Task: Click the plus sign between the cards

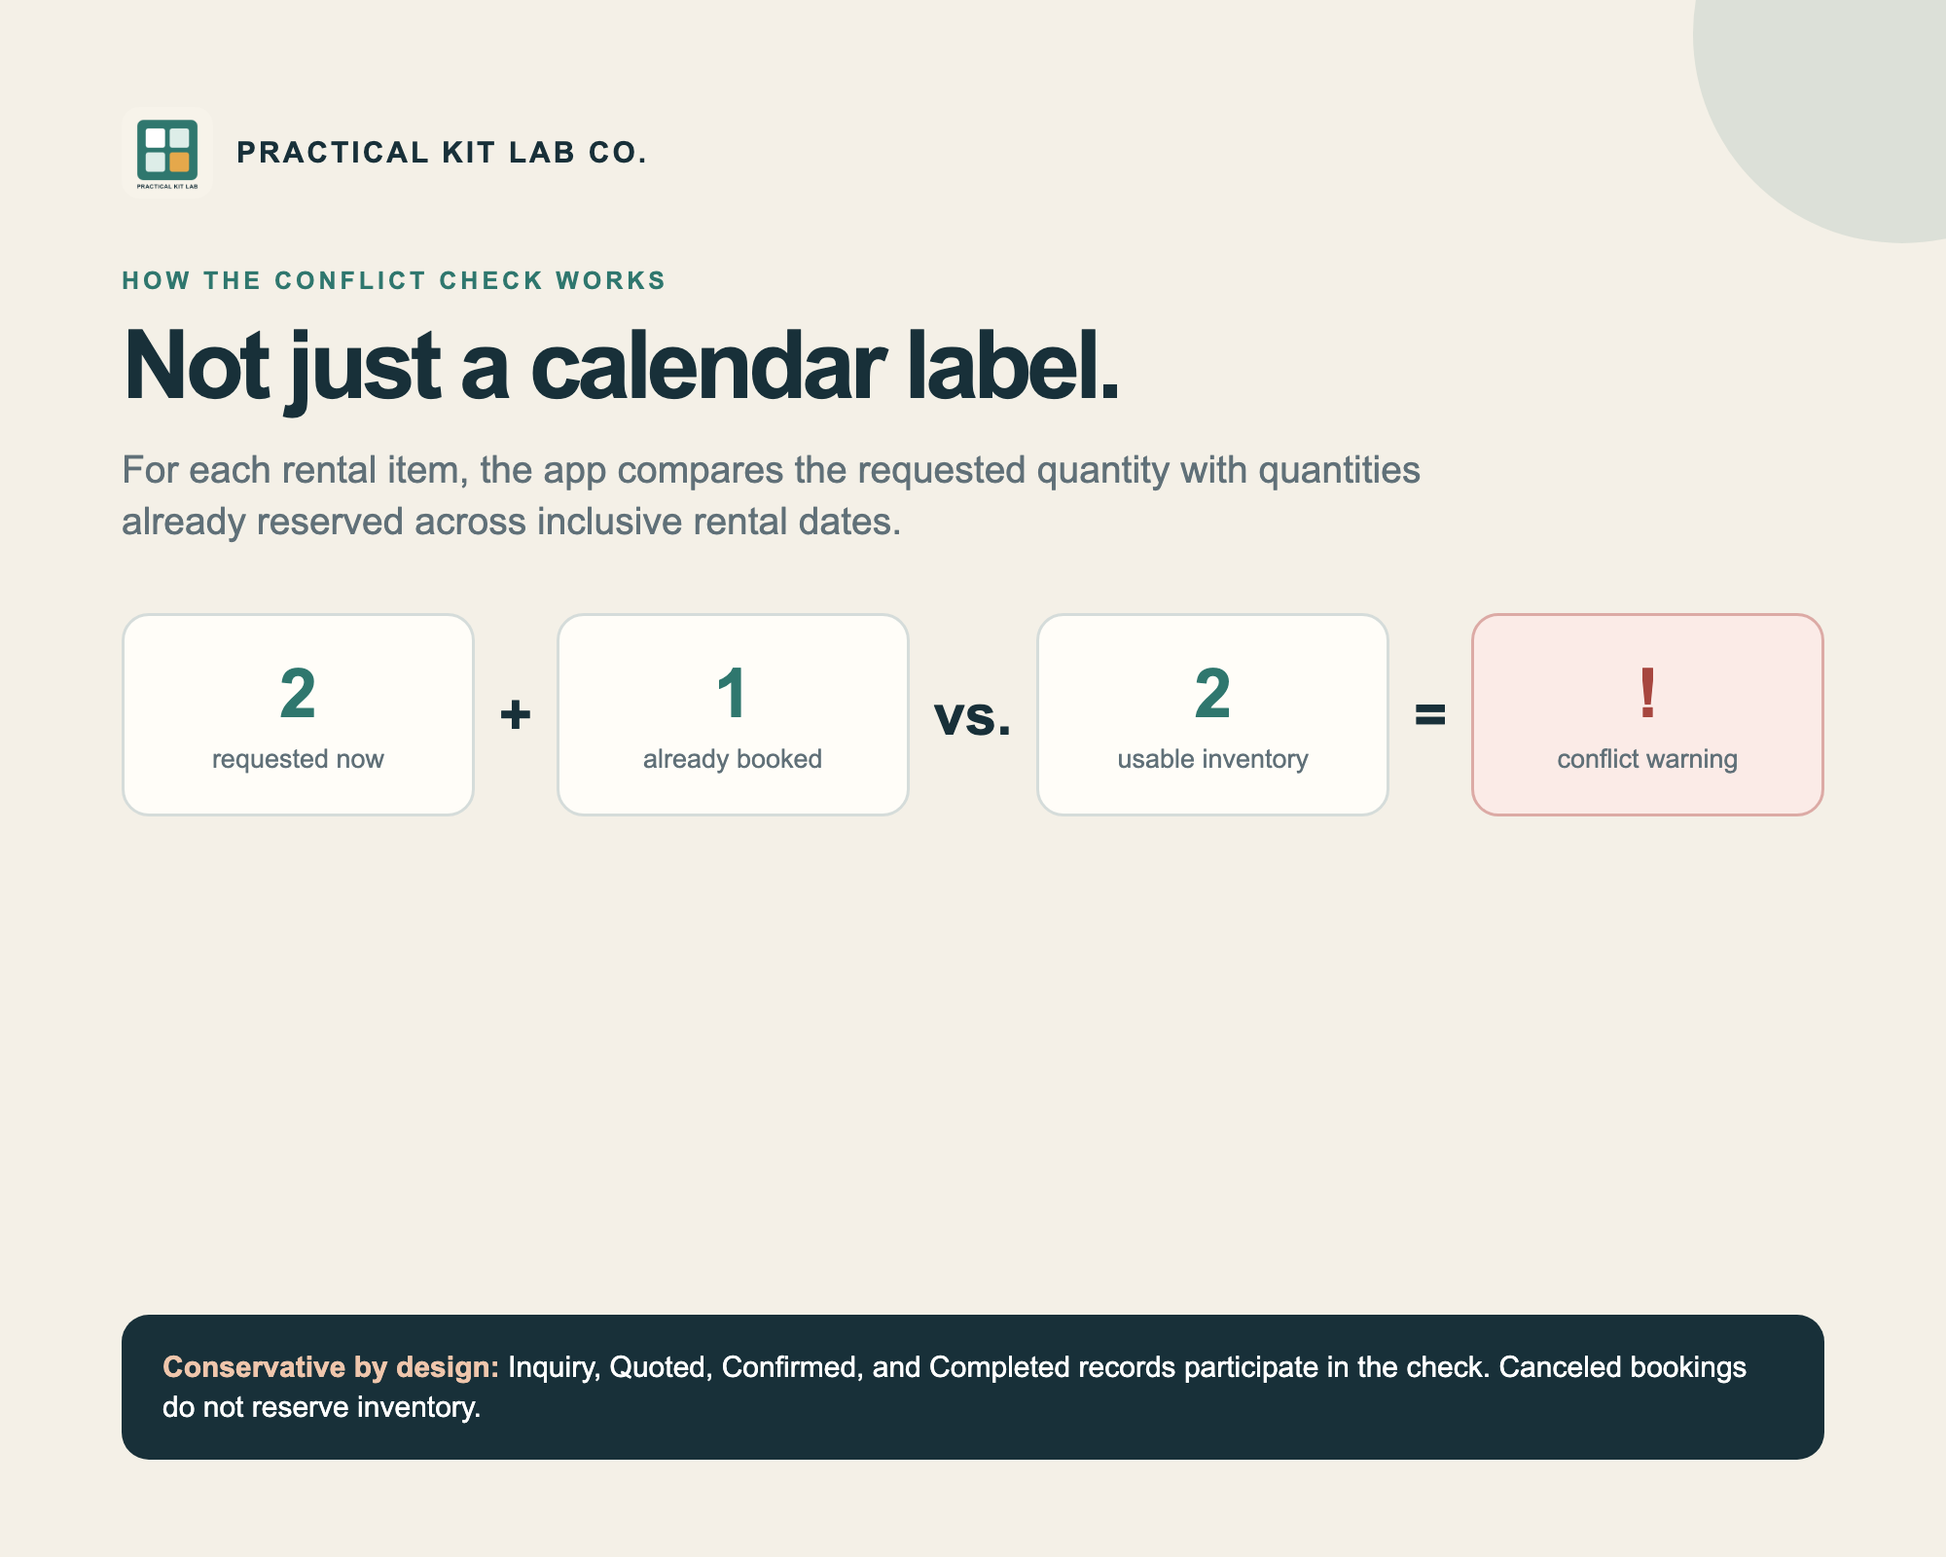Action: (515, 715)
